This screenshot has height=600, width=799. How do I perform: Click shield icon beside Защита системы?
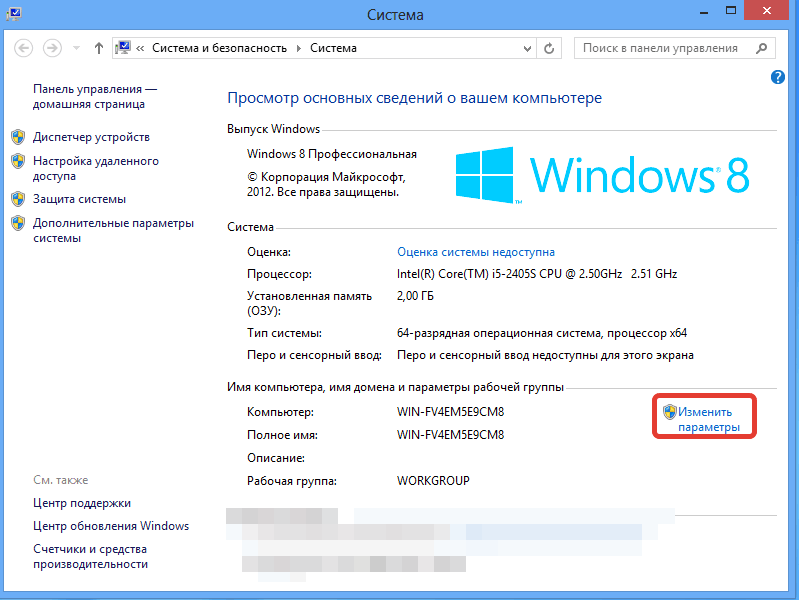pyautogui.click(x=18, y=199)
